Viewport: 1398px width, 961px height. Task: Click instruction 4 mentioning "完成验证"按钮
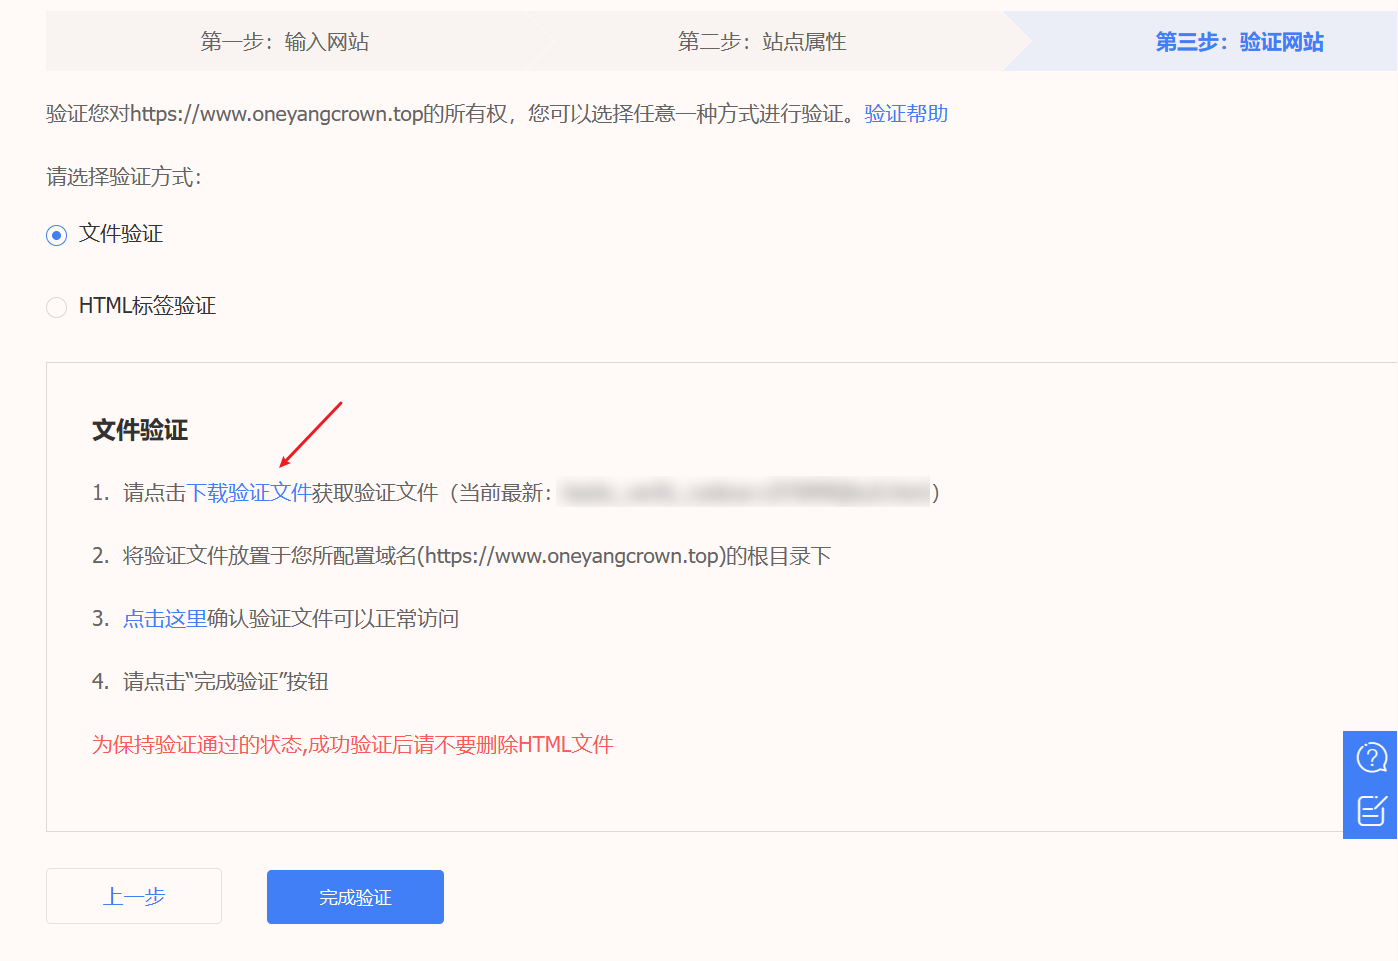(225, 682)
